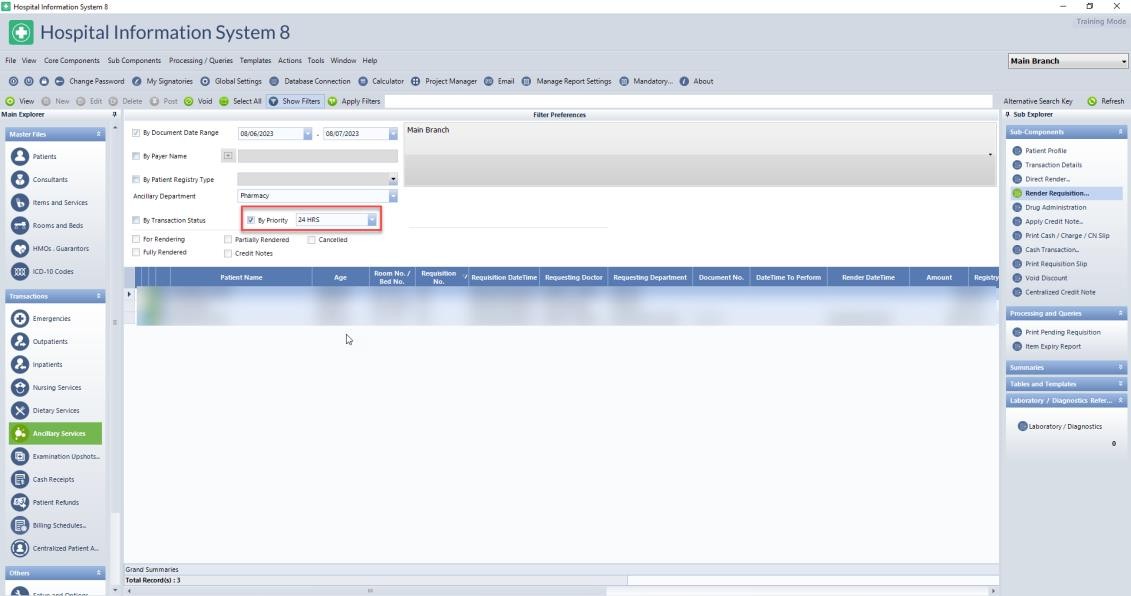Open the Calculator toolbar icon
1131x596 pixels.
click(x=365, y=81)
